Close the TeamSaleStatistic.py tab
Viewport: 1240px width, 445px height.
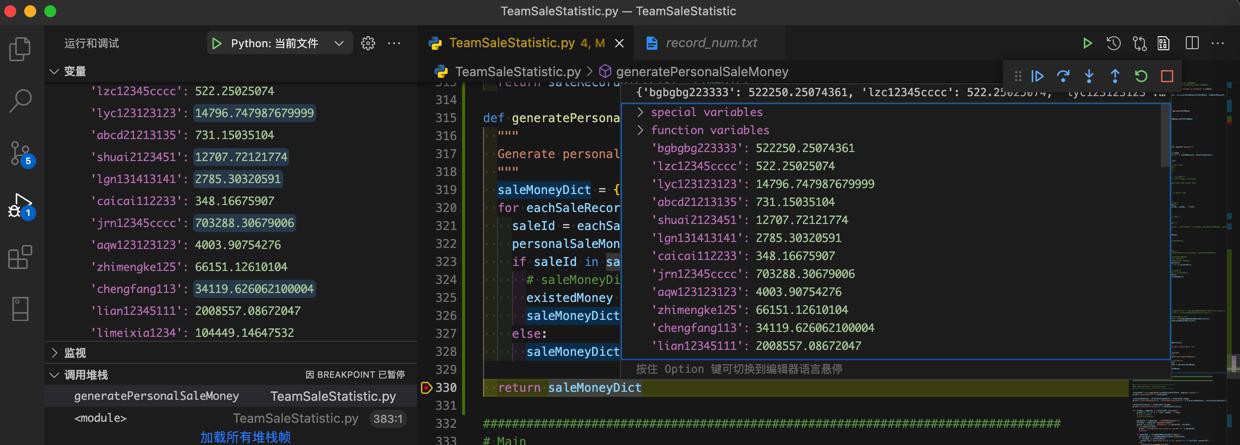[619, 43]
